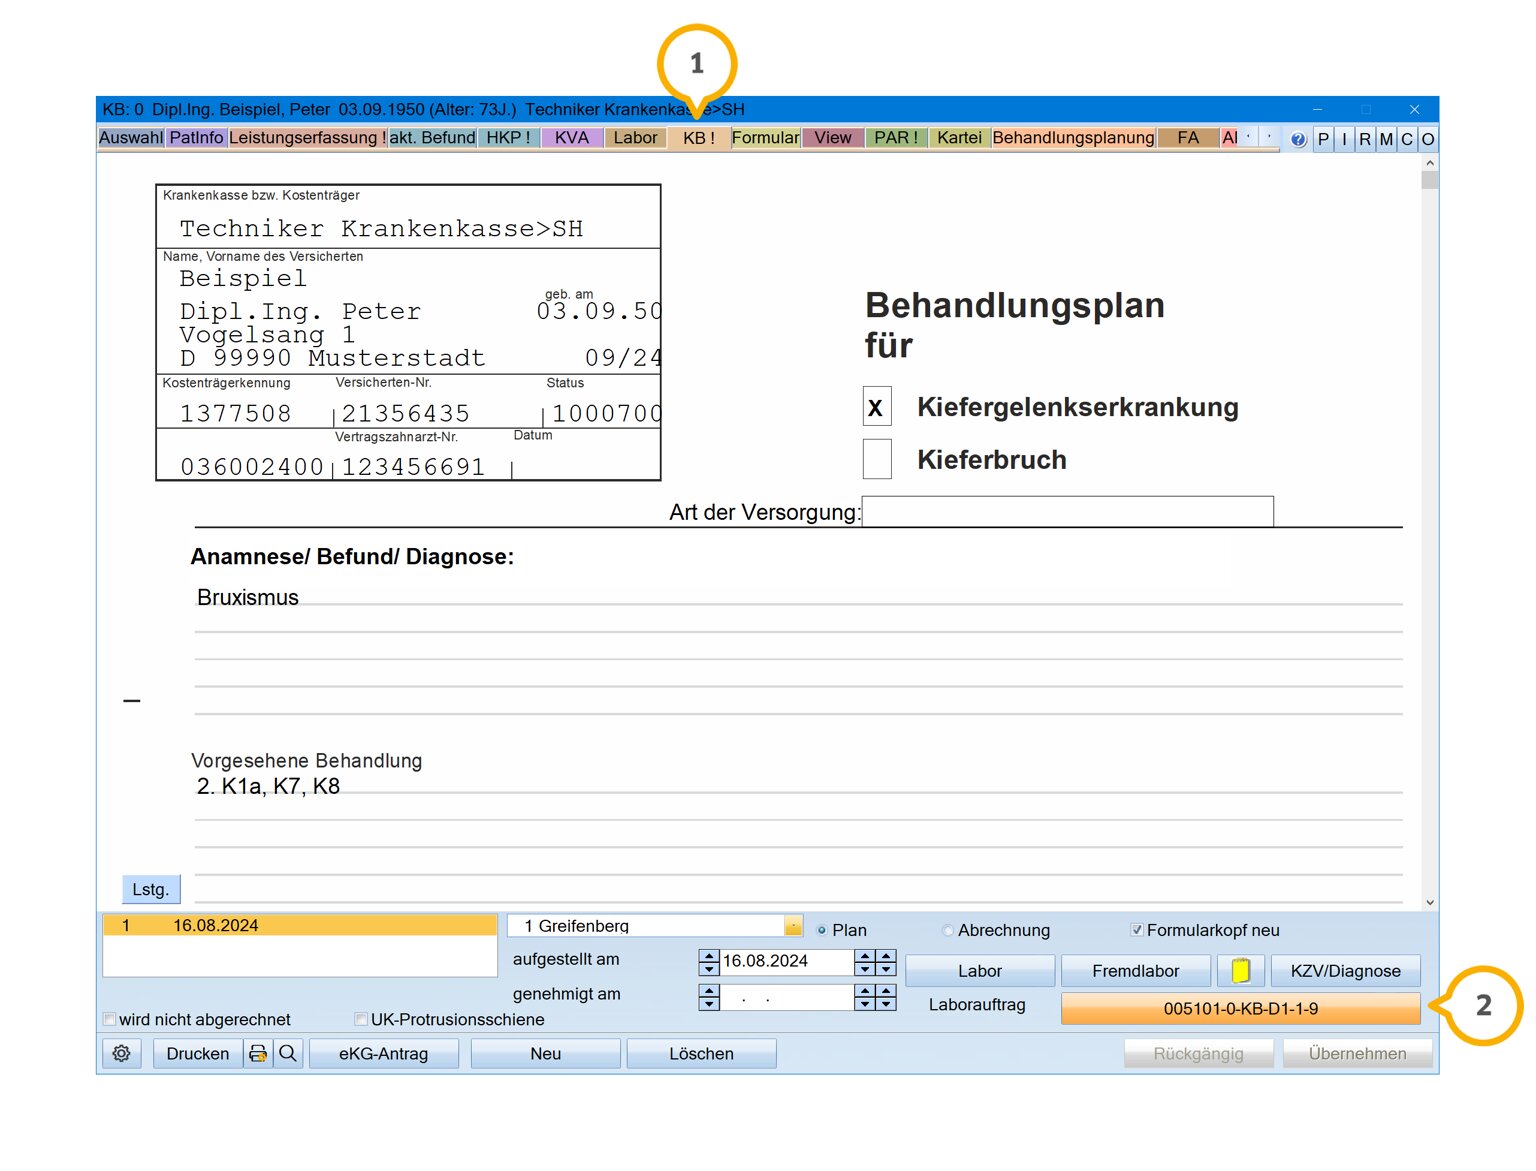This screenshot has width=1536, height=1171.
Task: Click the printer settings icon beside Drucken
Action: point(258,1053)
